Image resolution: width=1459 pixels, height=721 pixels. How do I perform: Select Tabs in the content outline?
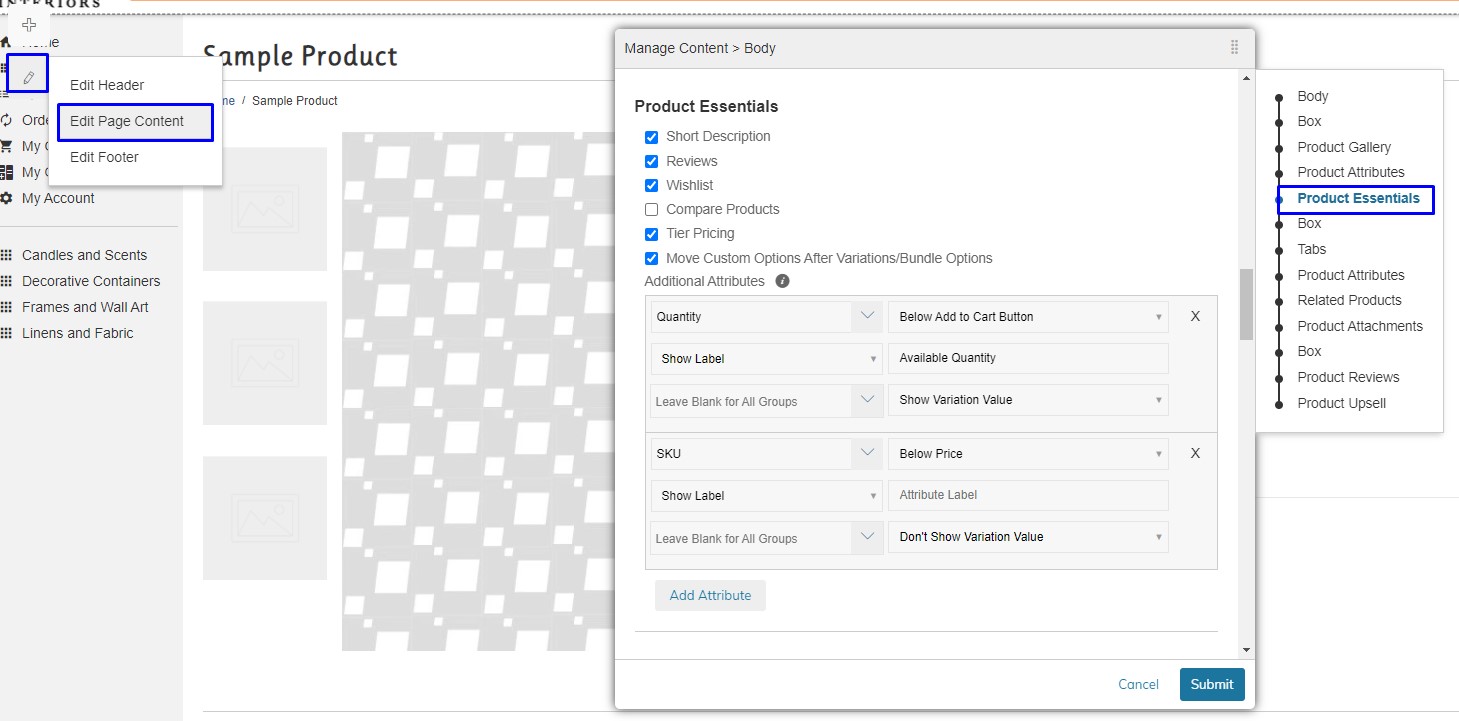tap(1312, 249)
